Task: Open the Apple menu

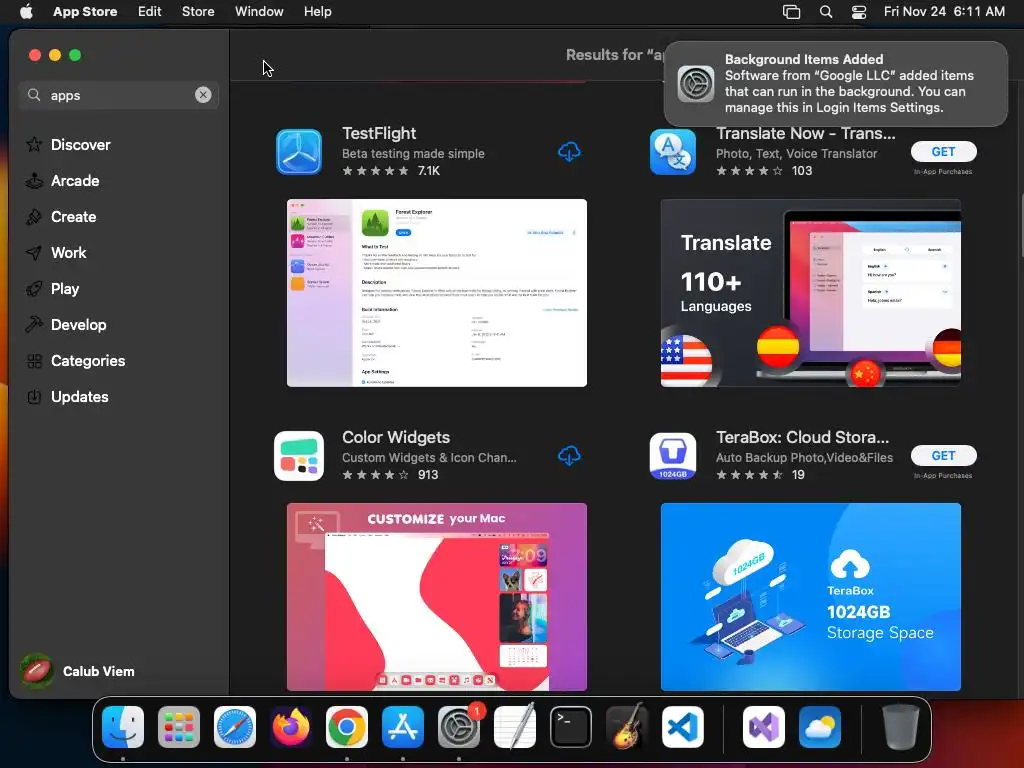Action: (x=26, y=11)
